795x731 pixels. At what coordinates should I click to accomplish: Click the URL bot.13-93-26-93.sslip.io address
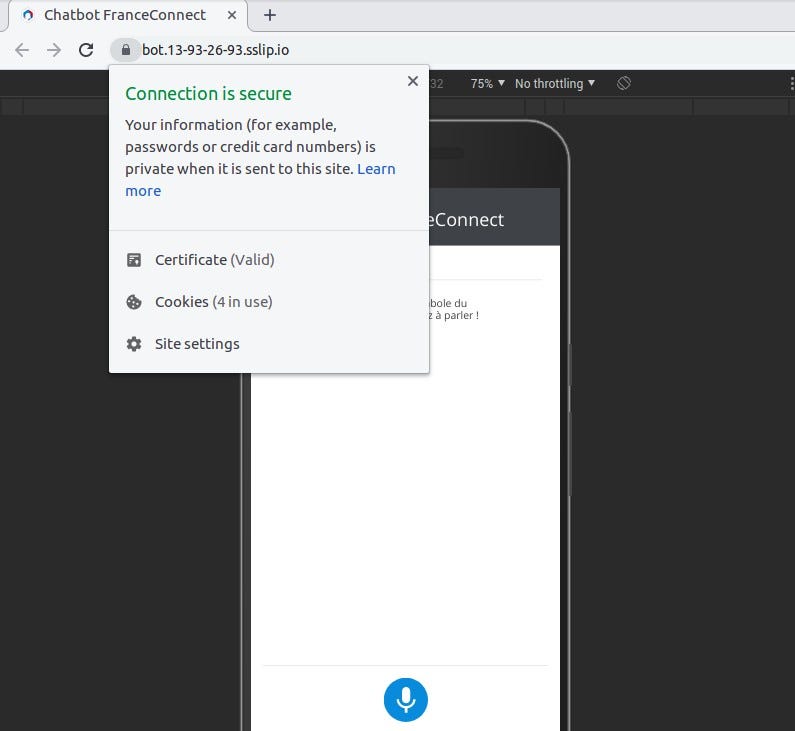point(215,50)
